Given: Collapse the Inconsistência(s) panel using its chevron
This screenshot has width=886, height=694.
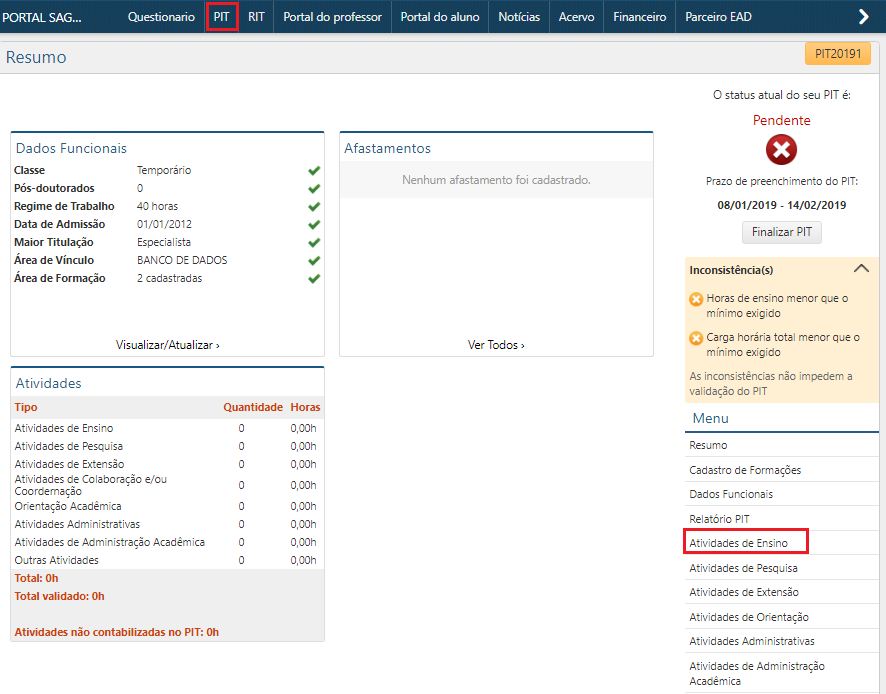Looking at the screenshot, I should [x=861, y=268].
